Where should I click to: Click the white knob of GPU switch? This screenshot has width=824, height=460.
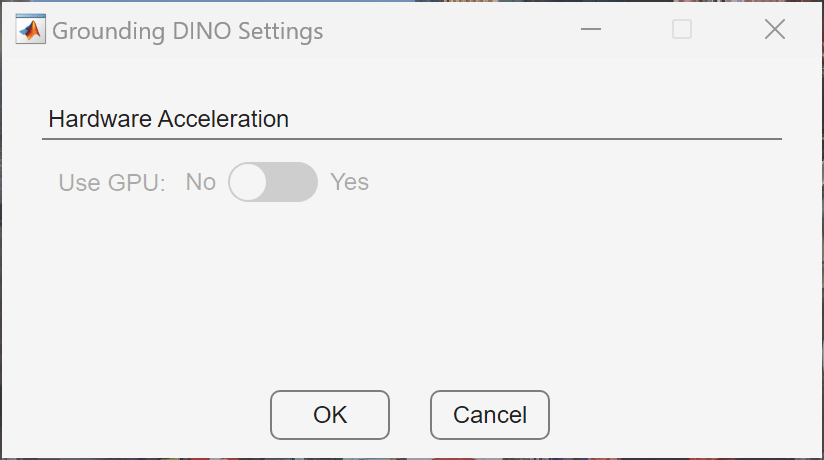[x=248, y=182]
